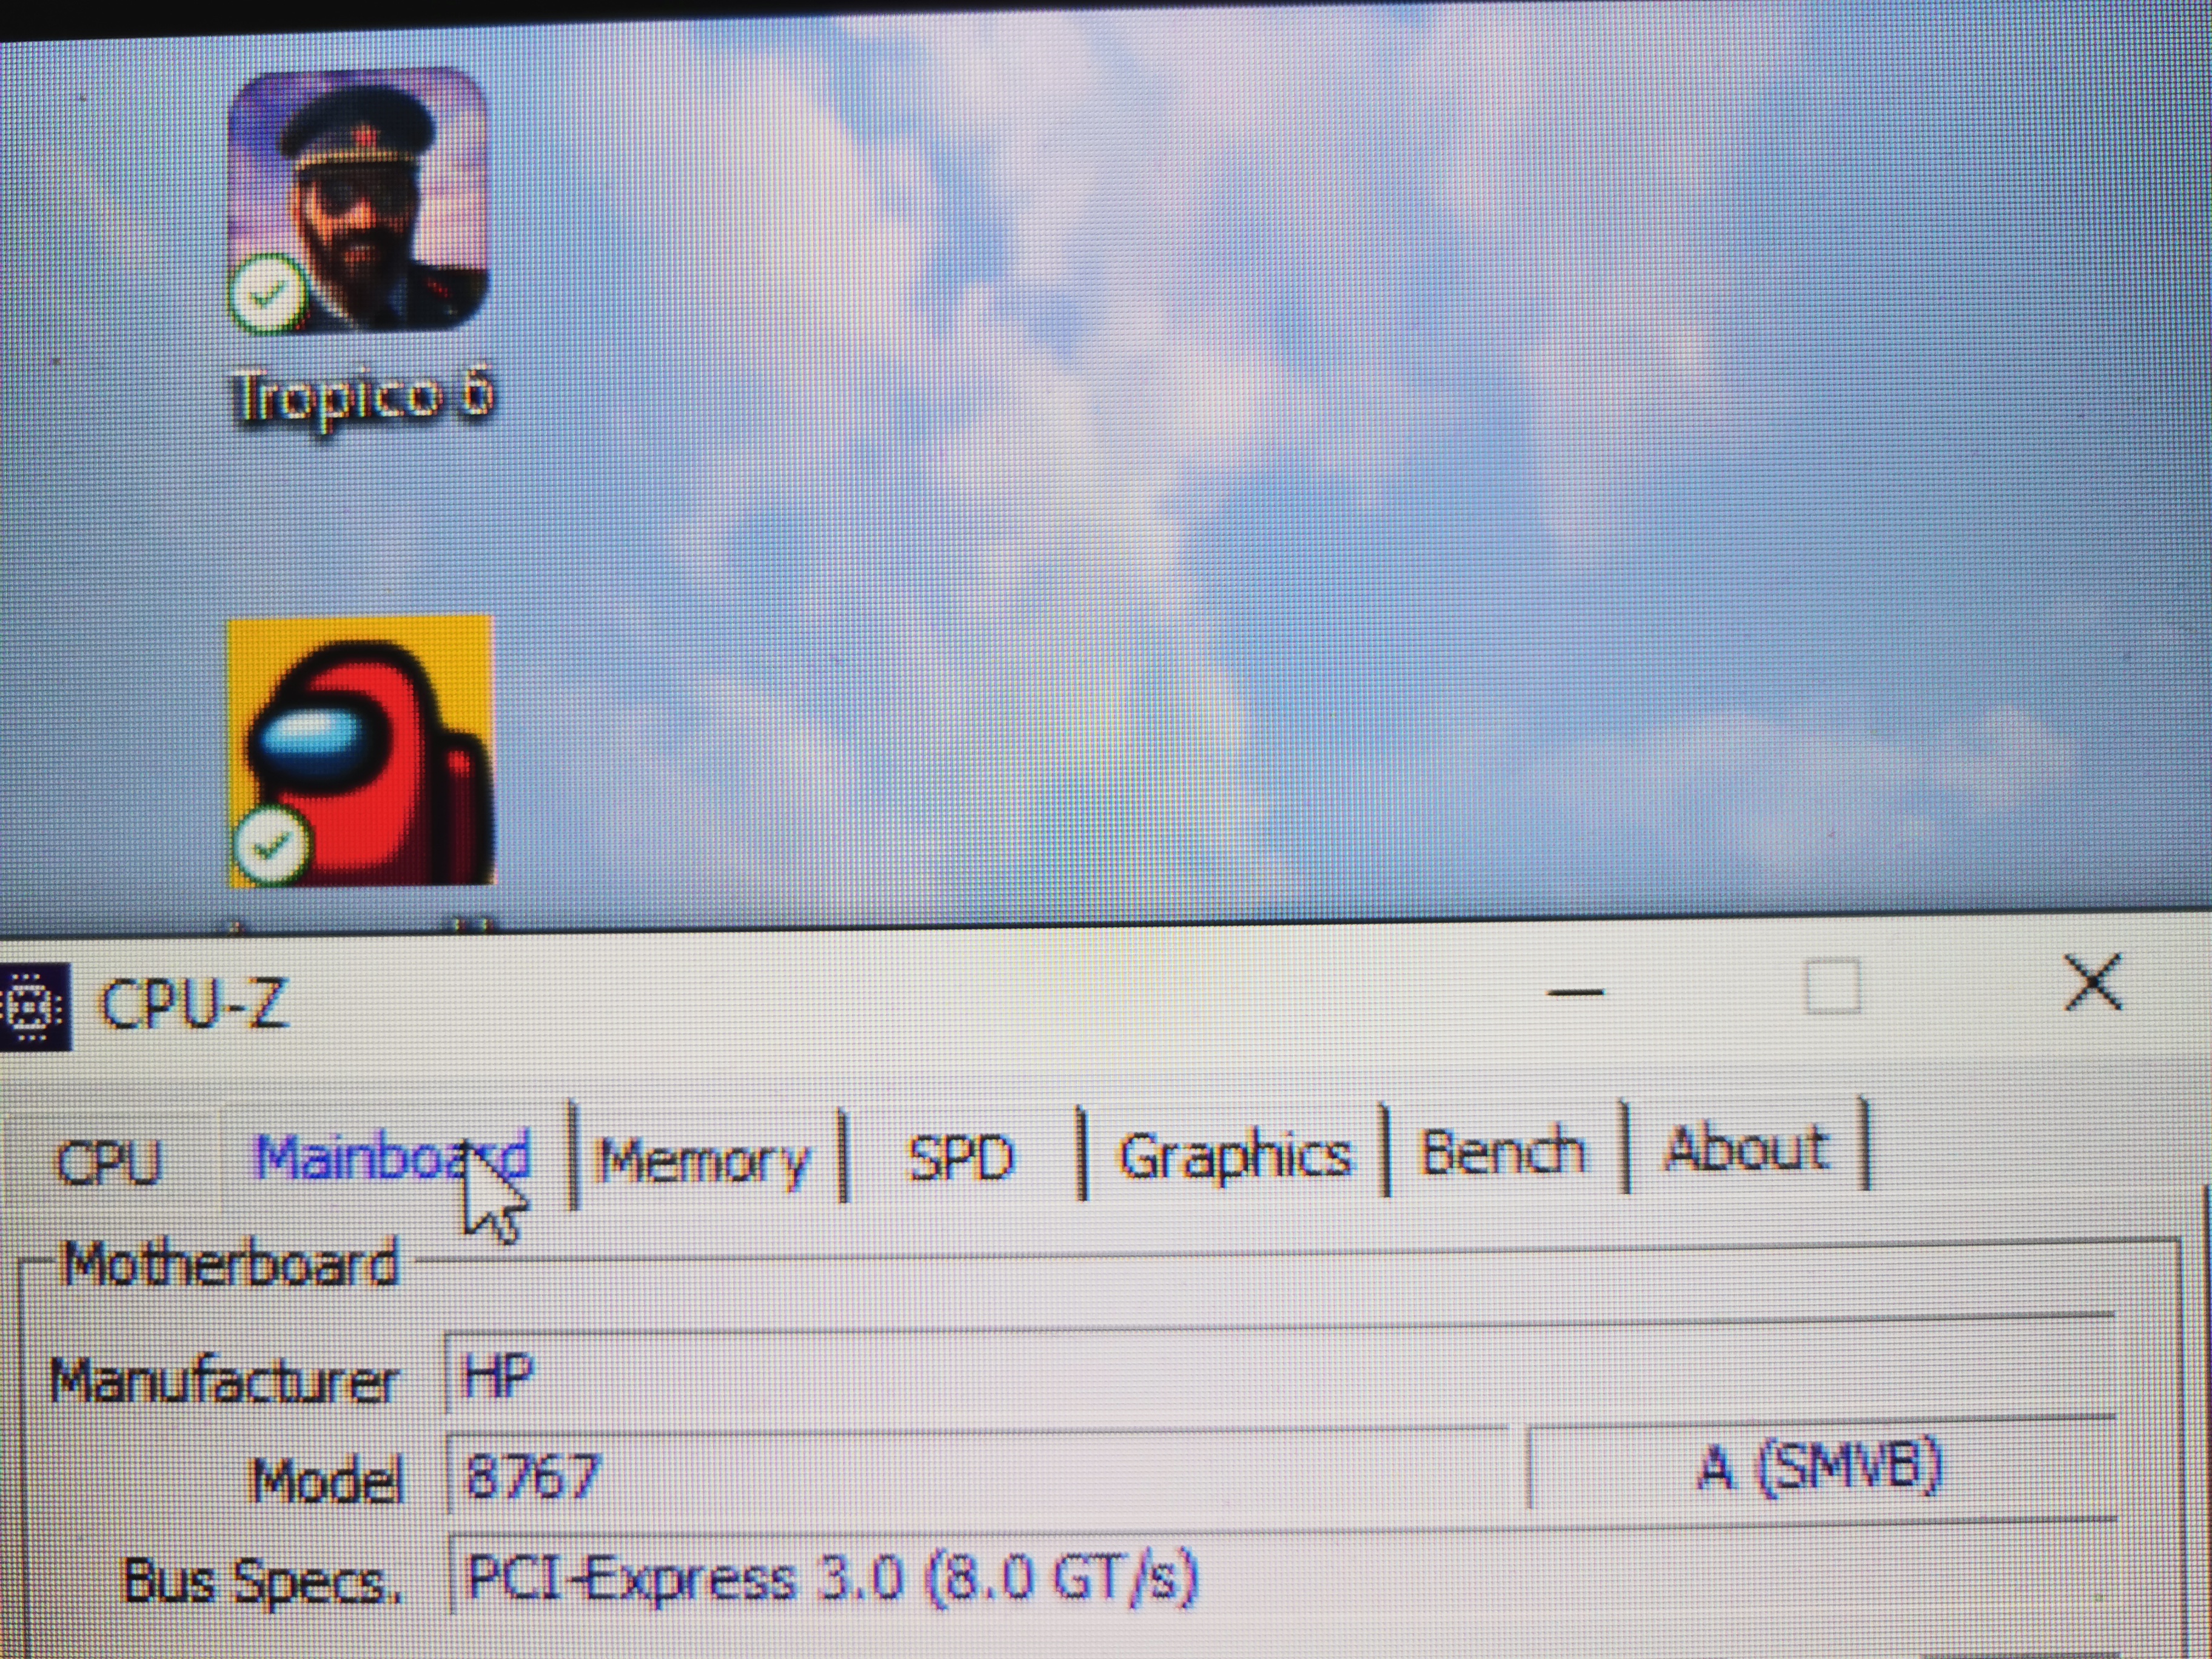2212x1659 pixels.
Task: Open the Tropico 6 desktop shortcut icon
Action: (358, 200)
